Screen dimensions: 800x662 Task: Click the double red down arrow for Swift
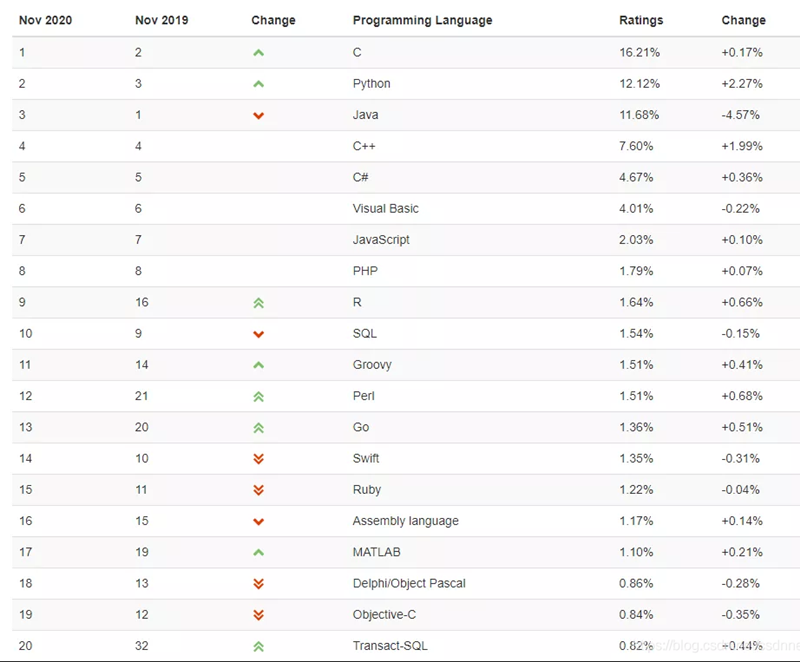[259, 459]
